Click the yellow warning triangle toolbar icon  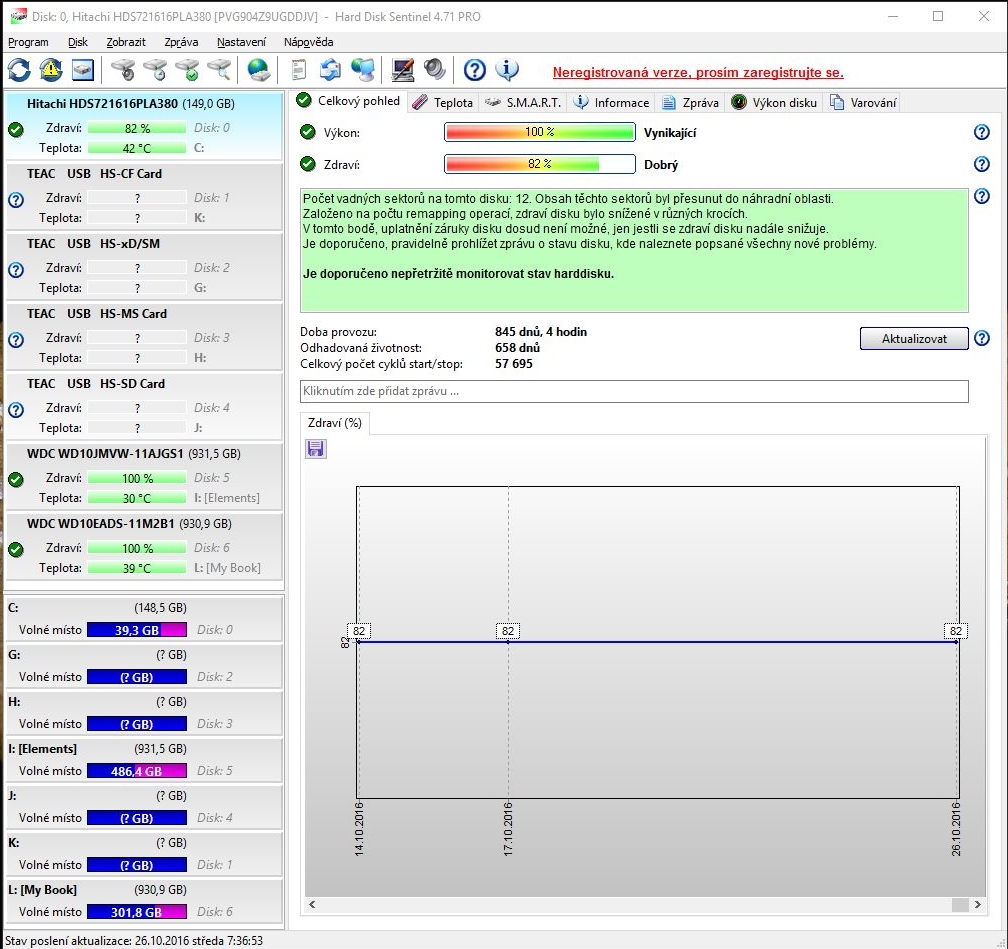pos(51,70)
